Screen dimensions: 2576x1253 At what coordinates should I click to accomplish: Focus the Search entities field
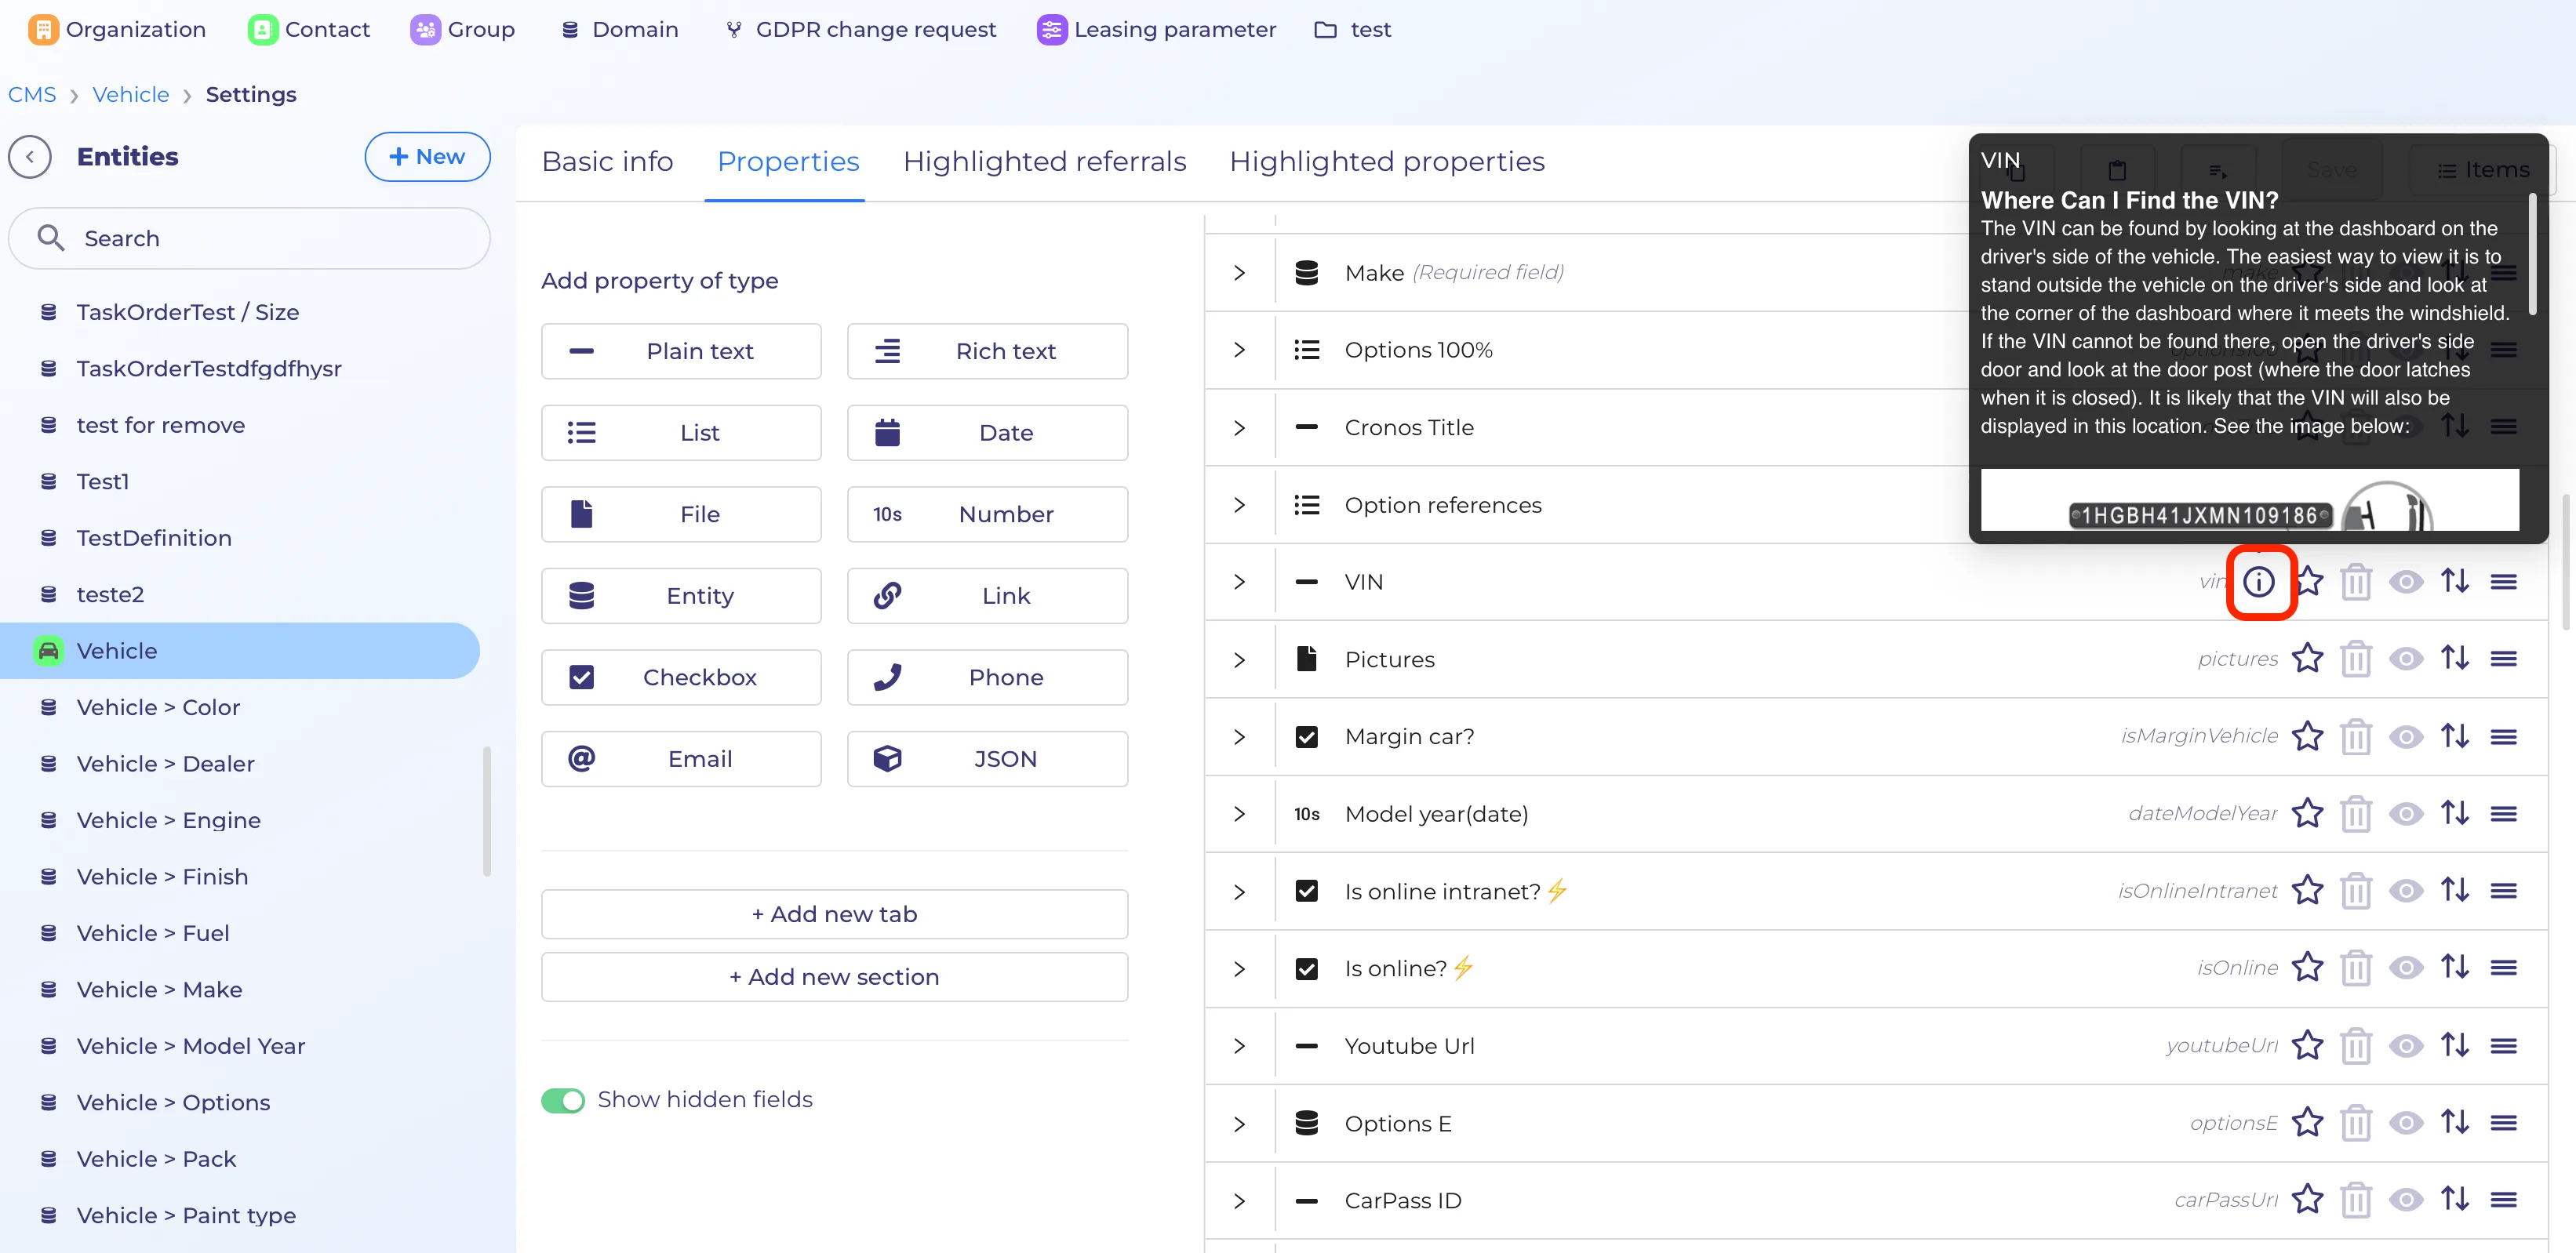click(249, 238)
